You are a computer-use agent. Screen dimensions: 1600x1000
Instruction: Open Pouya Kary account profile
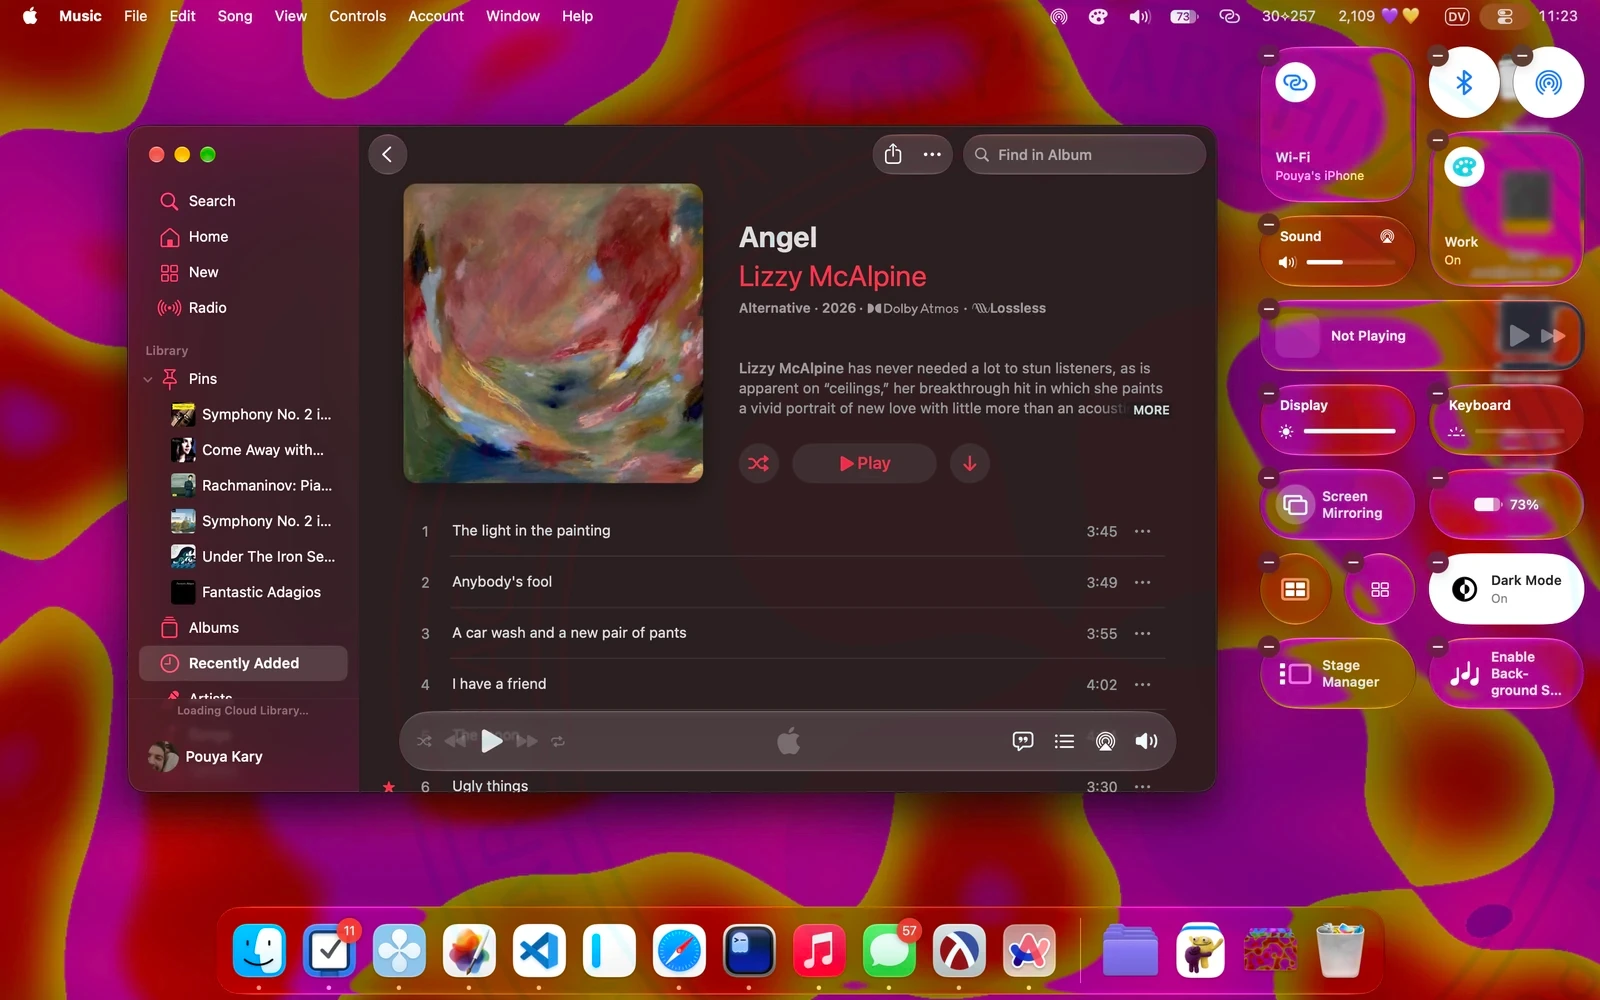click(206, 757)
